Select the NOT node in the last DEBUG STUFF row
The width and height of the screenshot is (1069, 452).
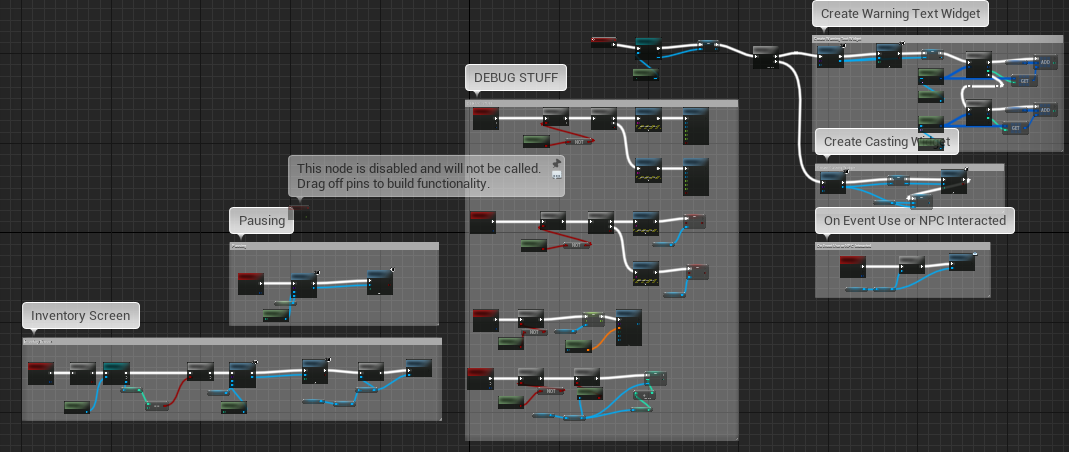point(551,391)
